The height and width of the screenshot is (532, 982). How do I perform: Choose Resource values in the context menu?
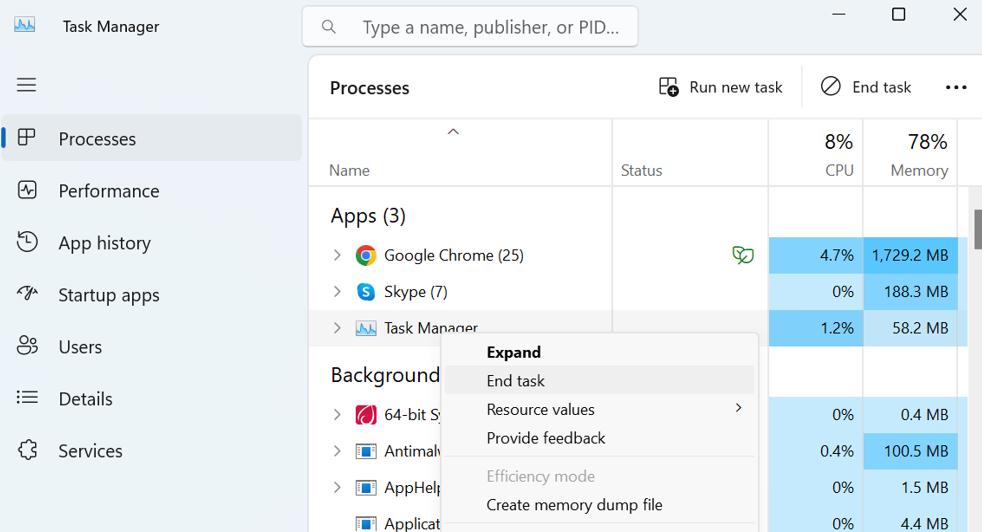599,409
